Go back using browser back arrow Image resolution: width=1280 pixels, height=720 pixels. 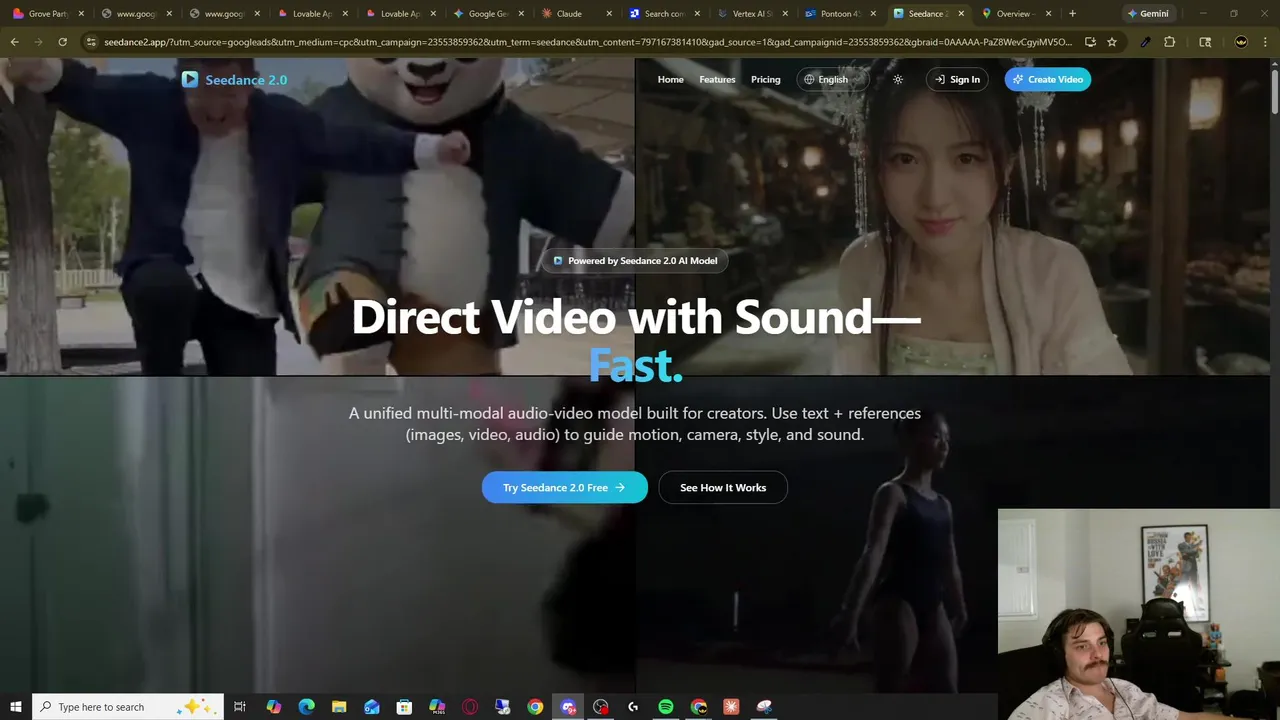(x=14, y=42)
